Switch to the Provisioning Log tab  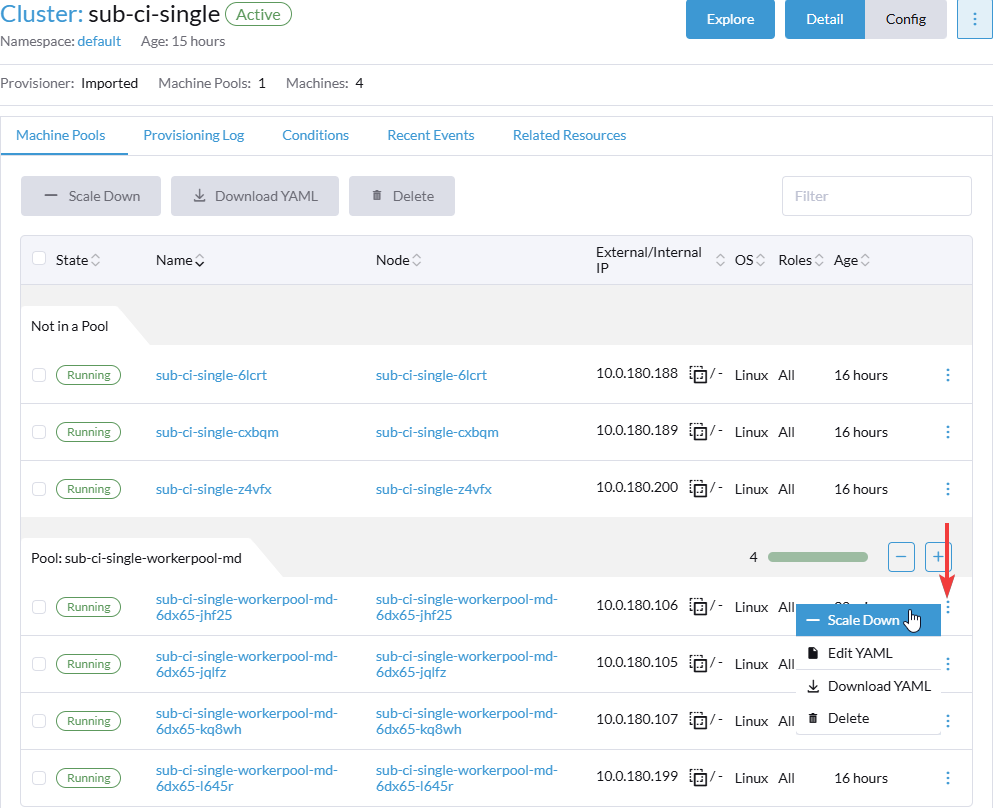[193, 136]
